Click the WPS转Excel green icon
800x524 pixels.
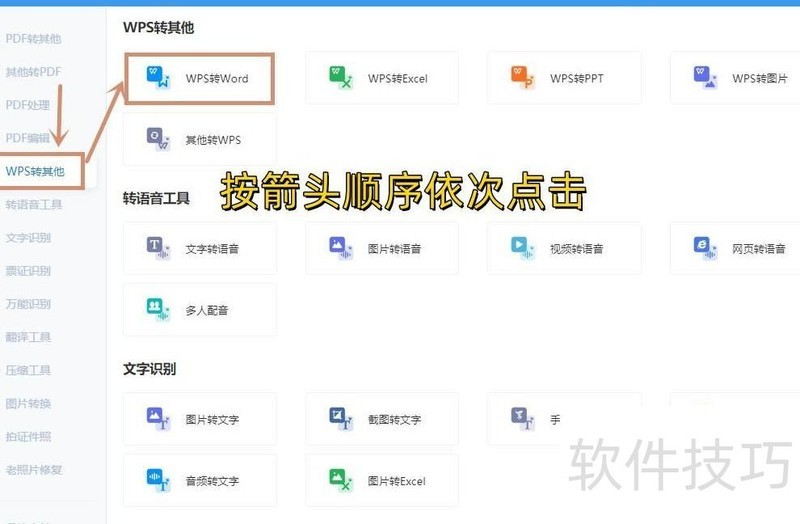click(x=340, y=77)
